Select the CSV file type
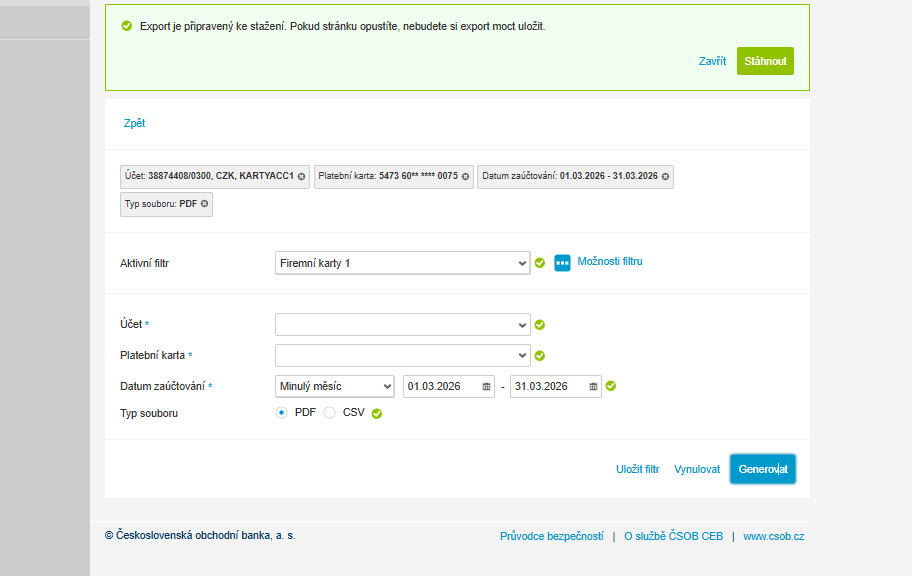Image resolution: width=912 pixels, height=576 pixels. click(x=330, y=413)
